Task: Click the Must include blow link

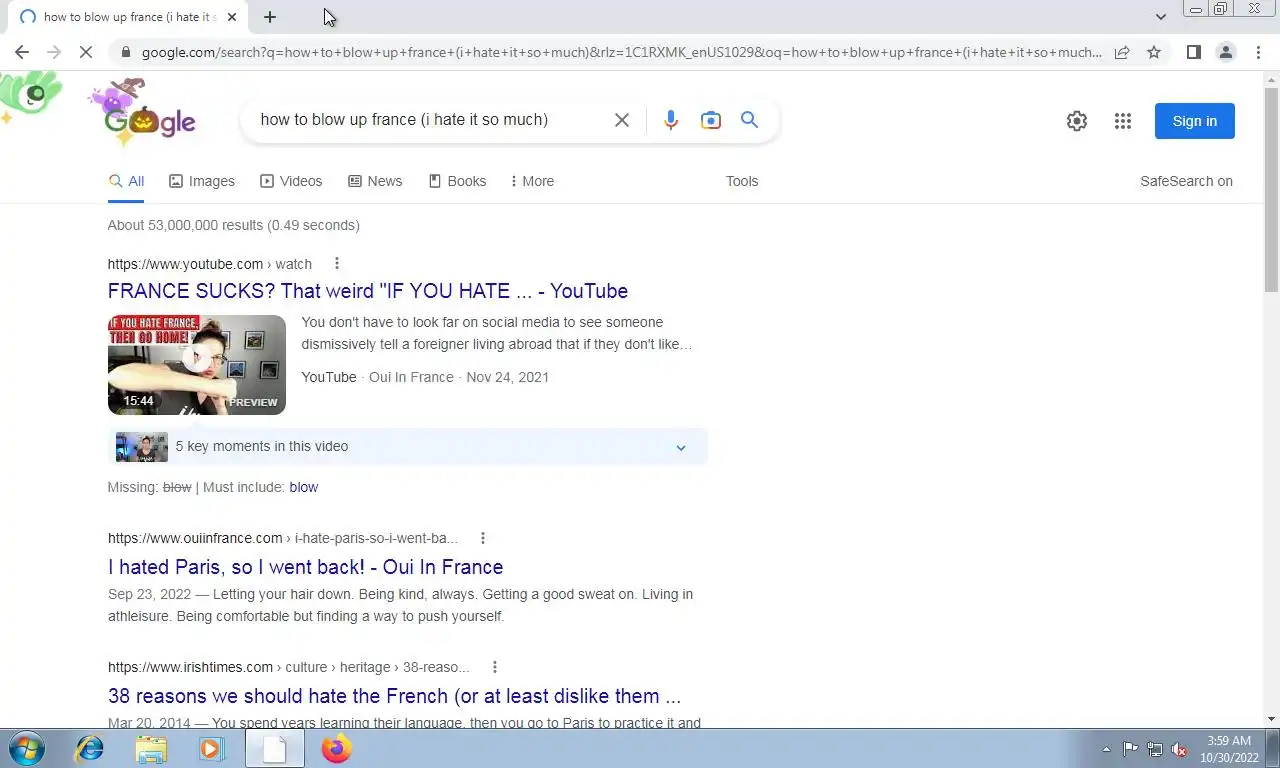Action: [x=303, y=487]
